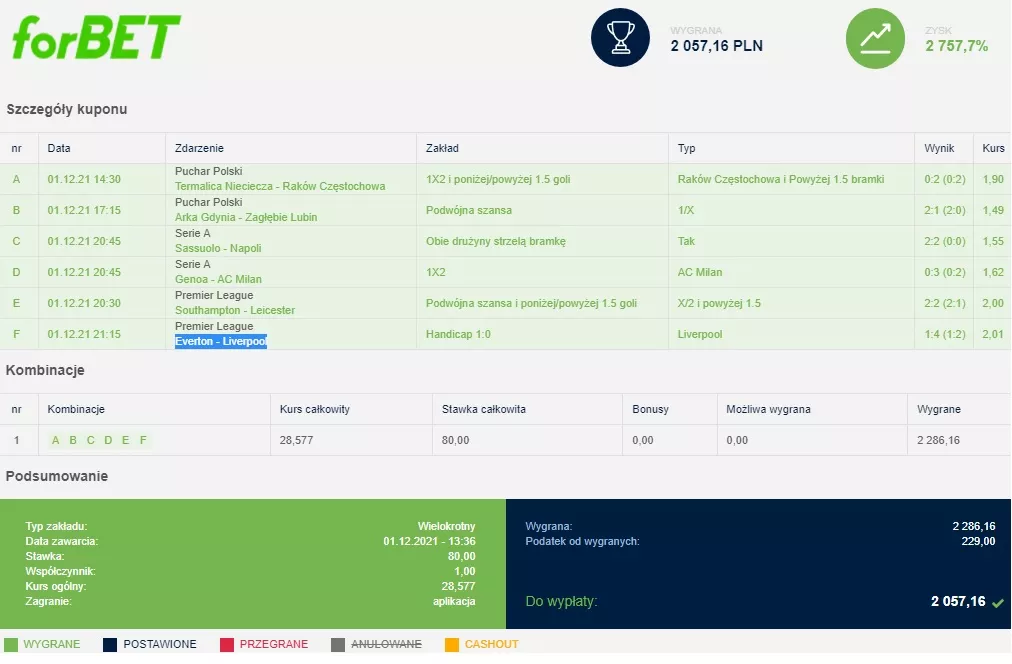1012x664 pixels.
Task: Select combination letter F in Kombinacje row
Action: point(143,440)
